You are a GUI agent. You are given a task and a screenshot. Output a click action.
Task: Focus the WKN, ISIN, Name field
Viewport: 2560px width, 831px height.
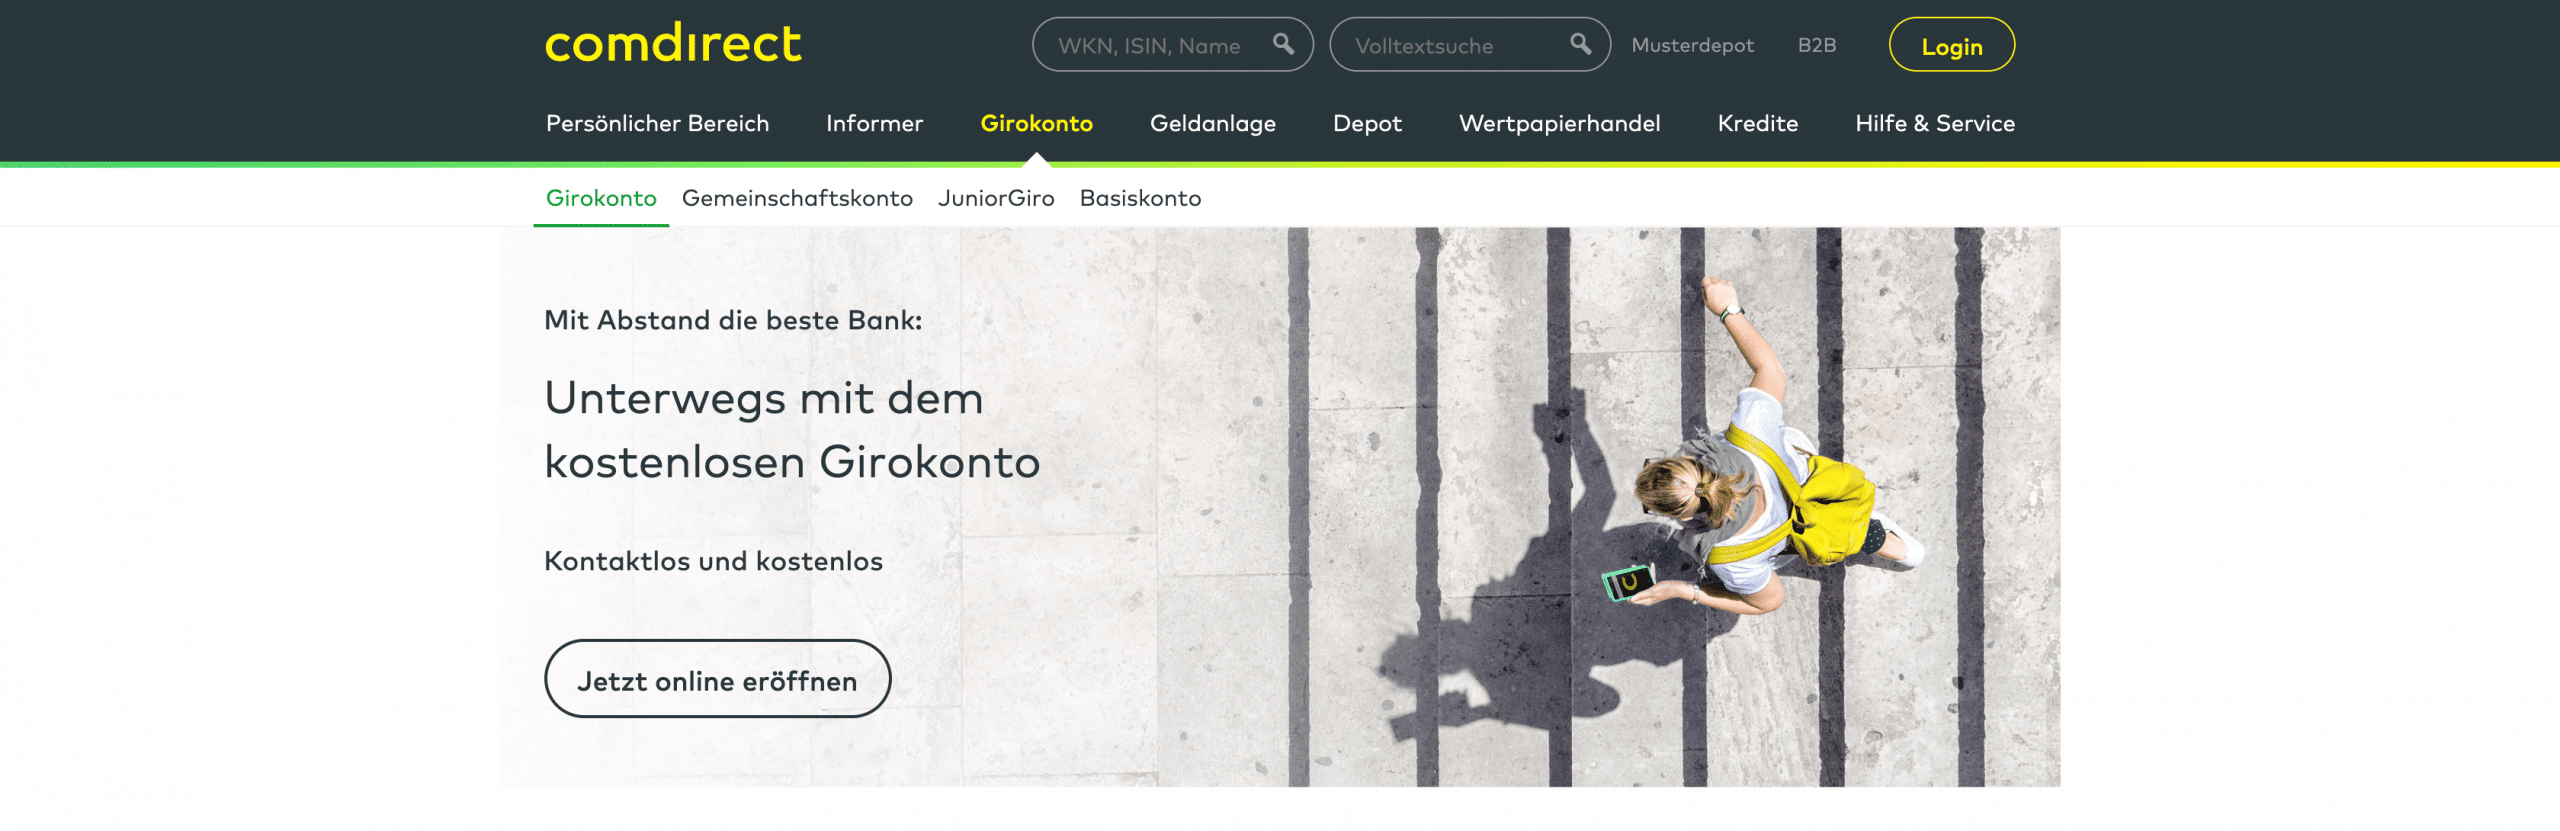click(1172, 45)
